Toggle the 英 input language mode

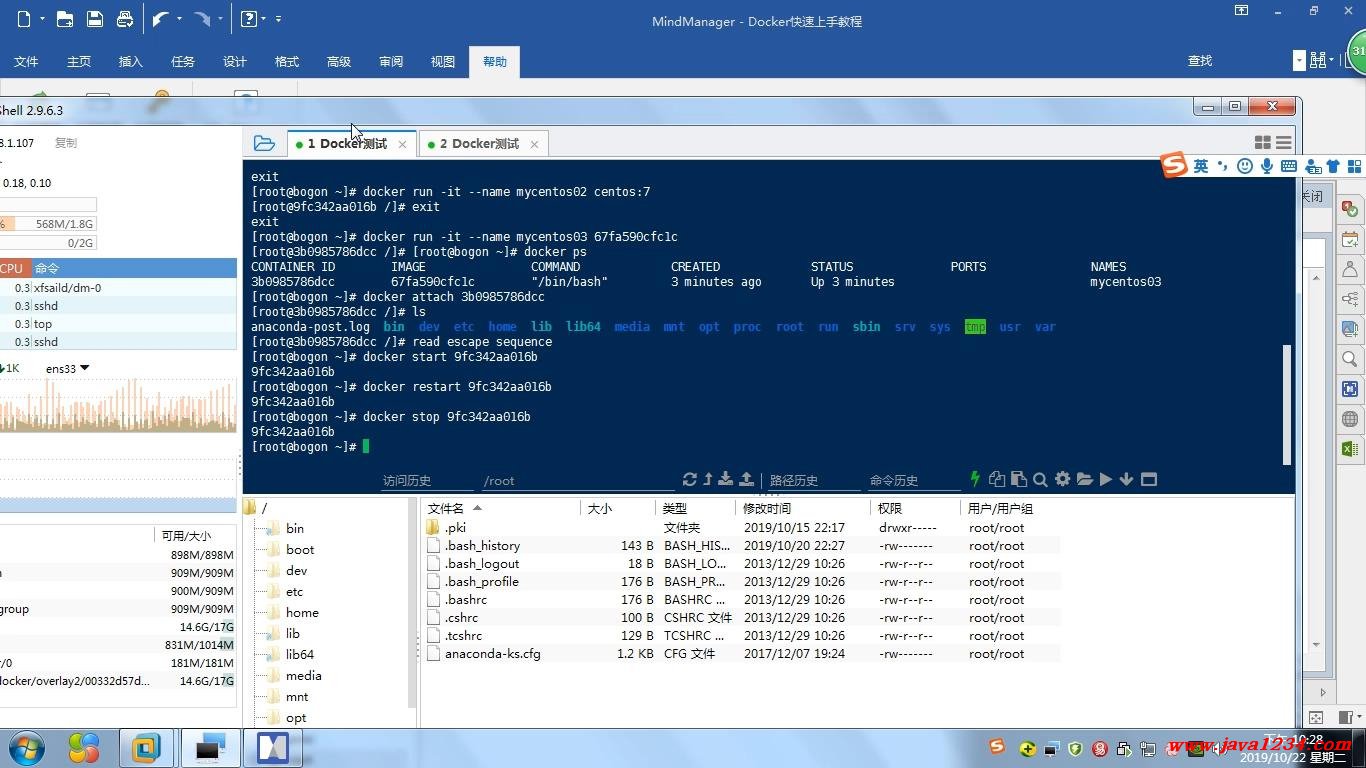point(1200,166)
